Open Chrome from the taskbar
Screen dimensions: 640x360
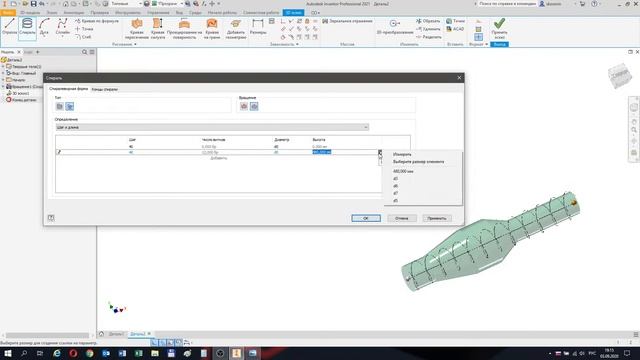tap(89, 353)
